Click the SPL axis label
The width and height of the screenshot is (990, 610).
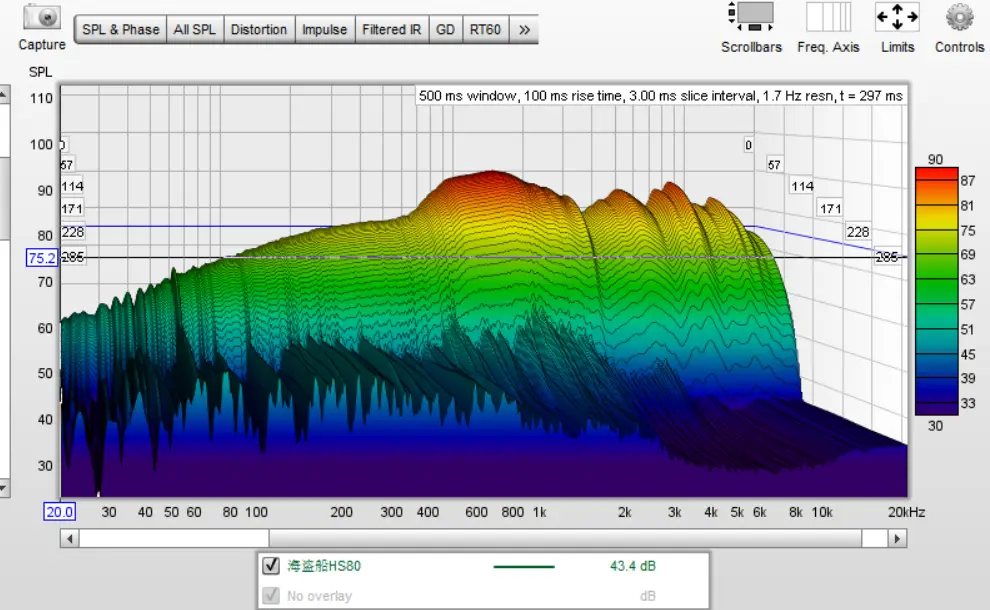coord(40,72)
